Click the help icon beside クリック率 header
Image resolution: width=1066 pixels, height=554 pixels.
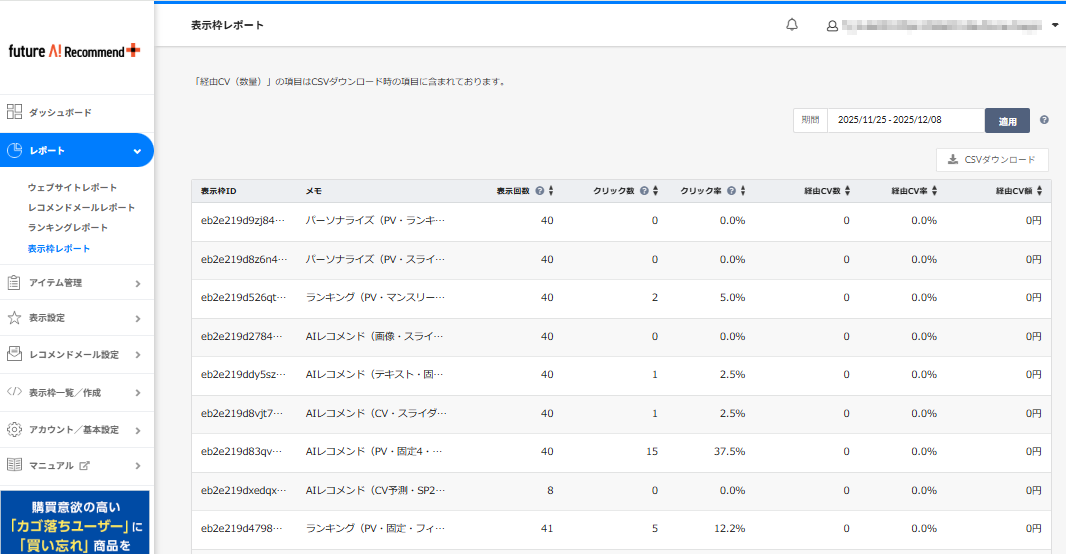(732, 191)
